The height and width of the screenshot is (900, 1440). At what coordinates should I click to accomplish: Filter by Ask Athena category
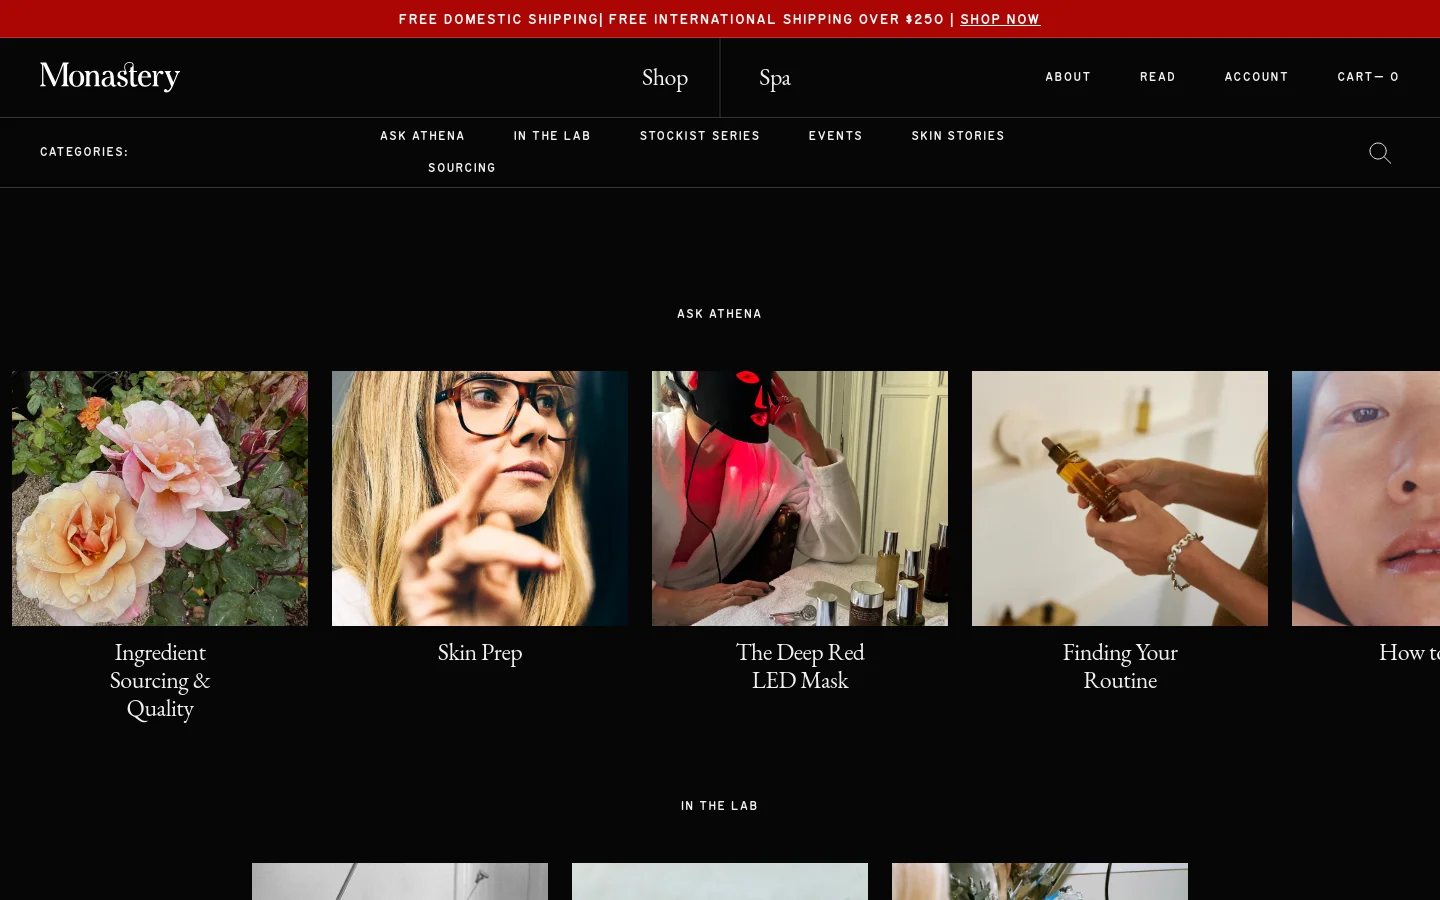pyautogui.click(x=422, y=136)
